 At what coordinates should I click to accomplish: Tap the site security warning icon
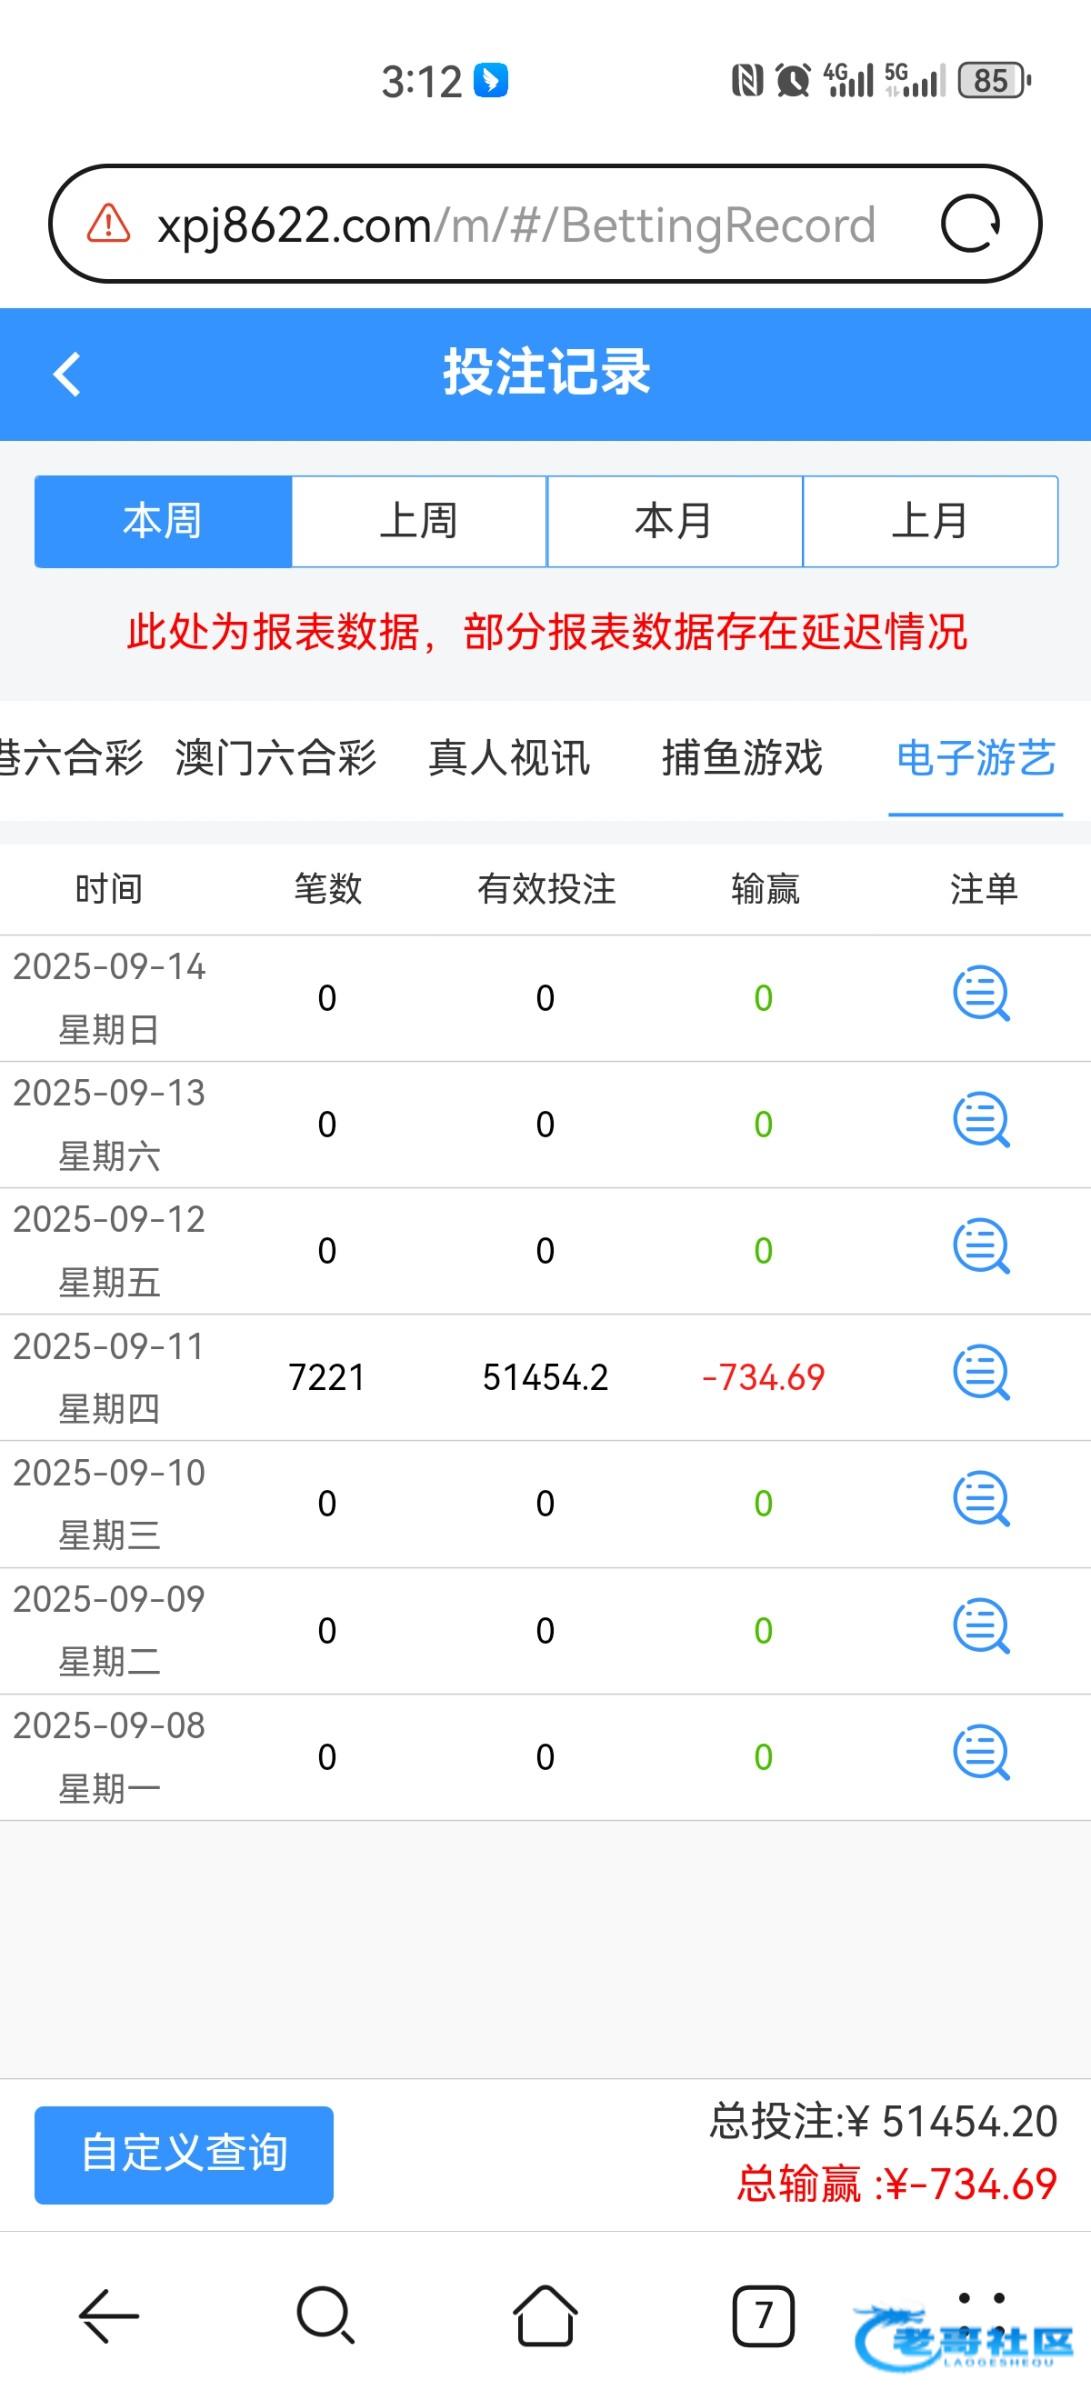[x=108, y=224]
